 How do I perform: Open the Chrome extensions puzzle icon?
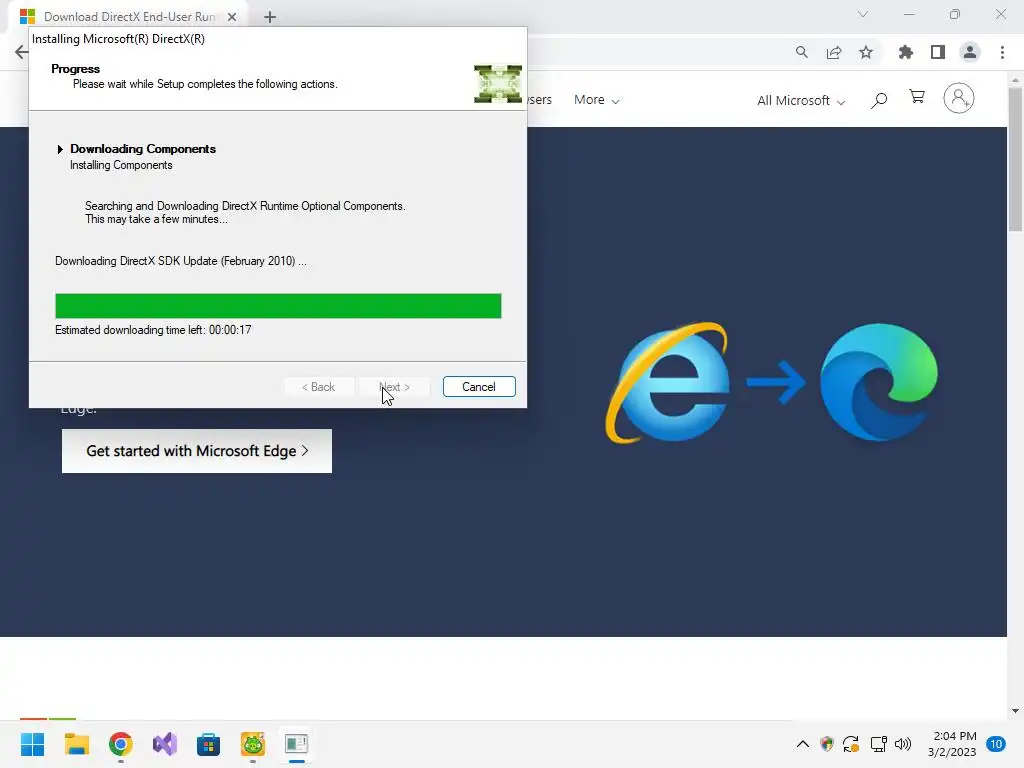[906, 52]
